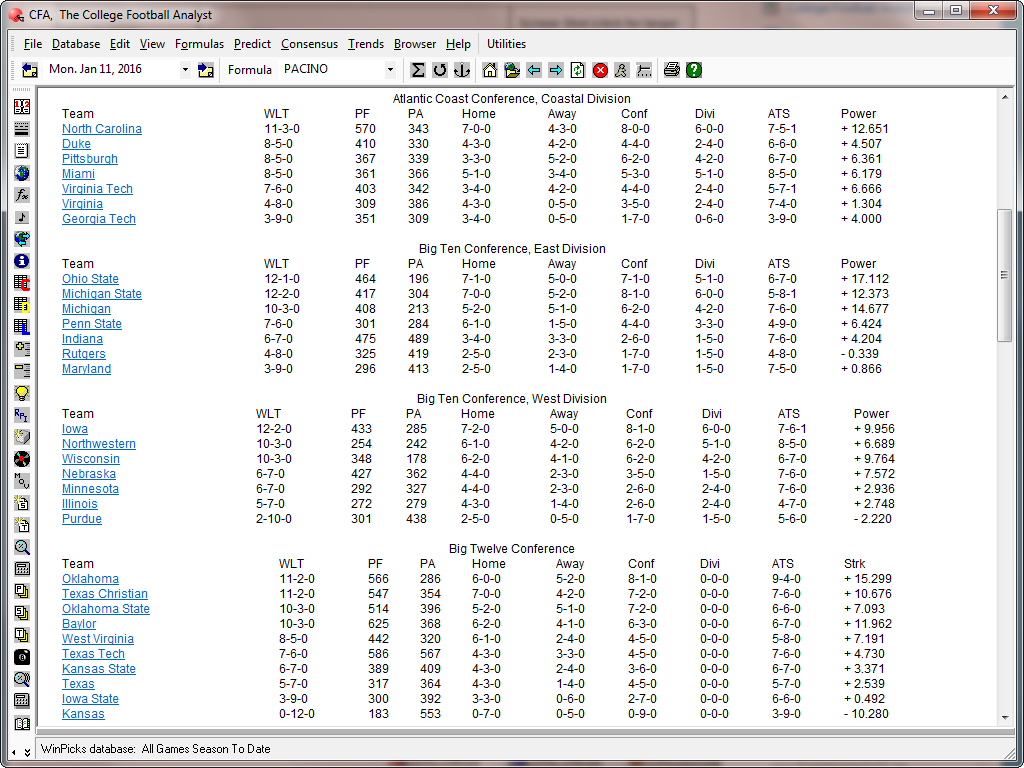
Task: Click the plus list expand sidebar icon
Action: (x=22, y=349)
